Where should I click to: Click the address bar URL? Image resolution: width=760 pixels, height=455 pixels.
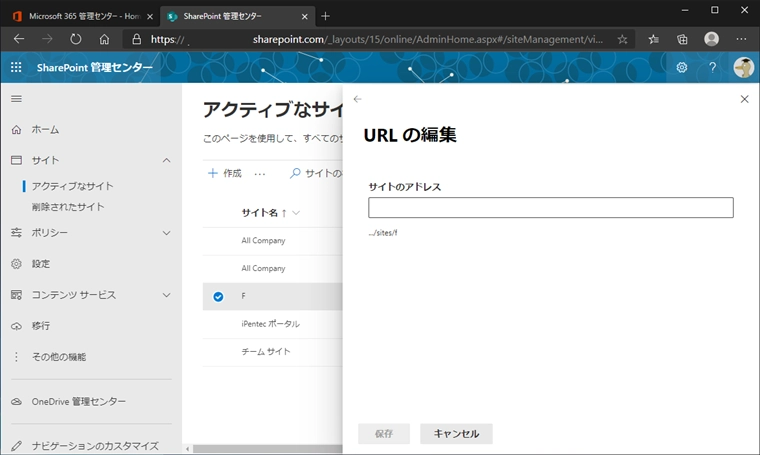(376, 39)
